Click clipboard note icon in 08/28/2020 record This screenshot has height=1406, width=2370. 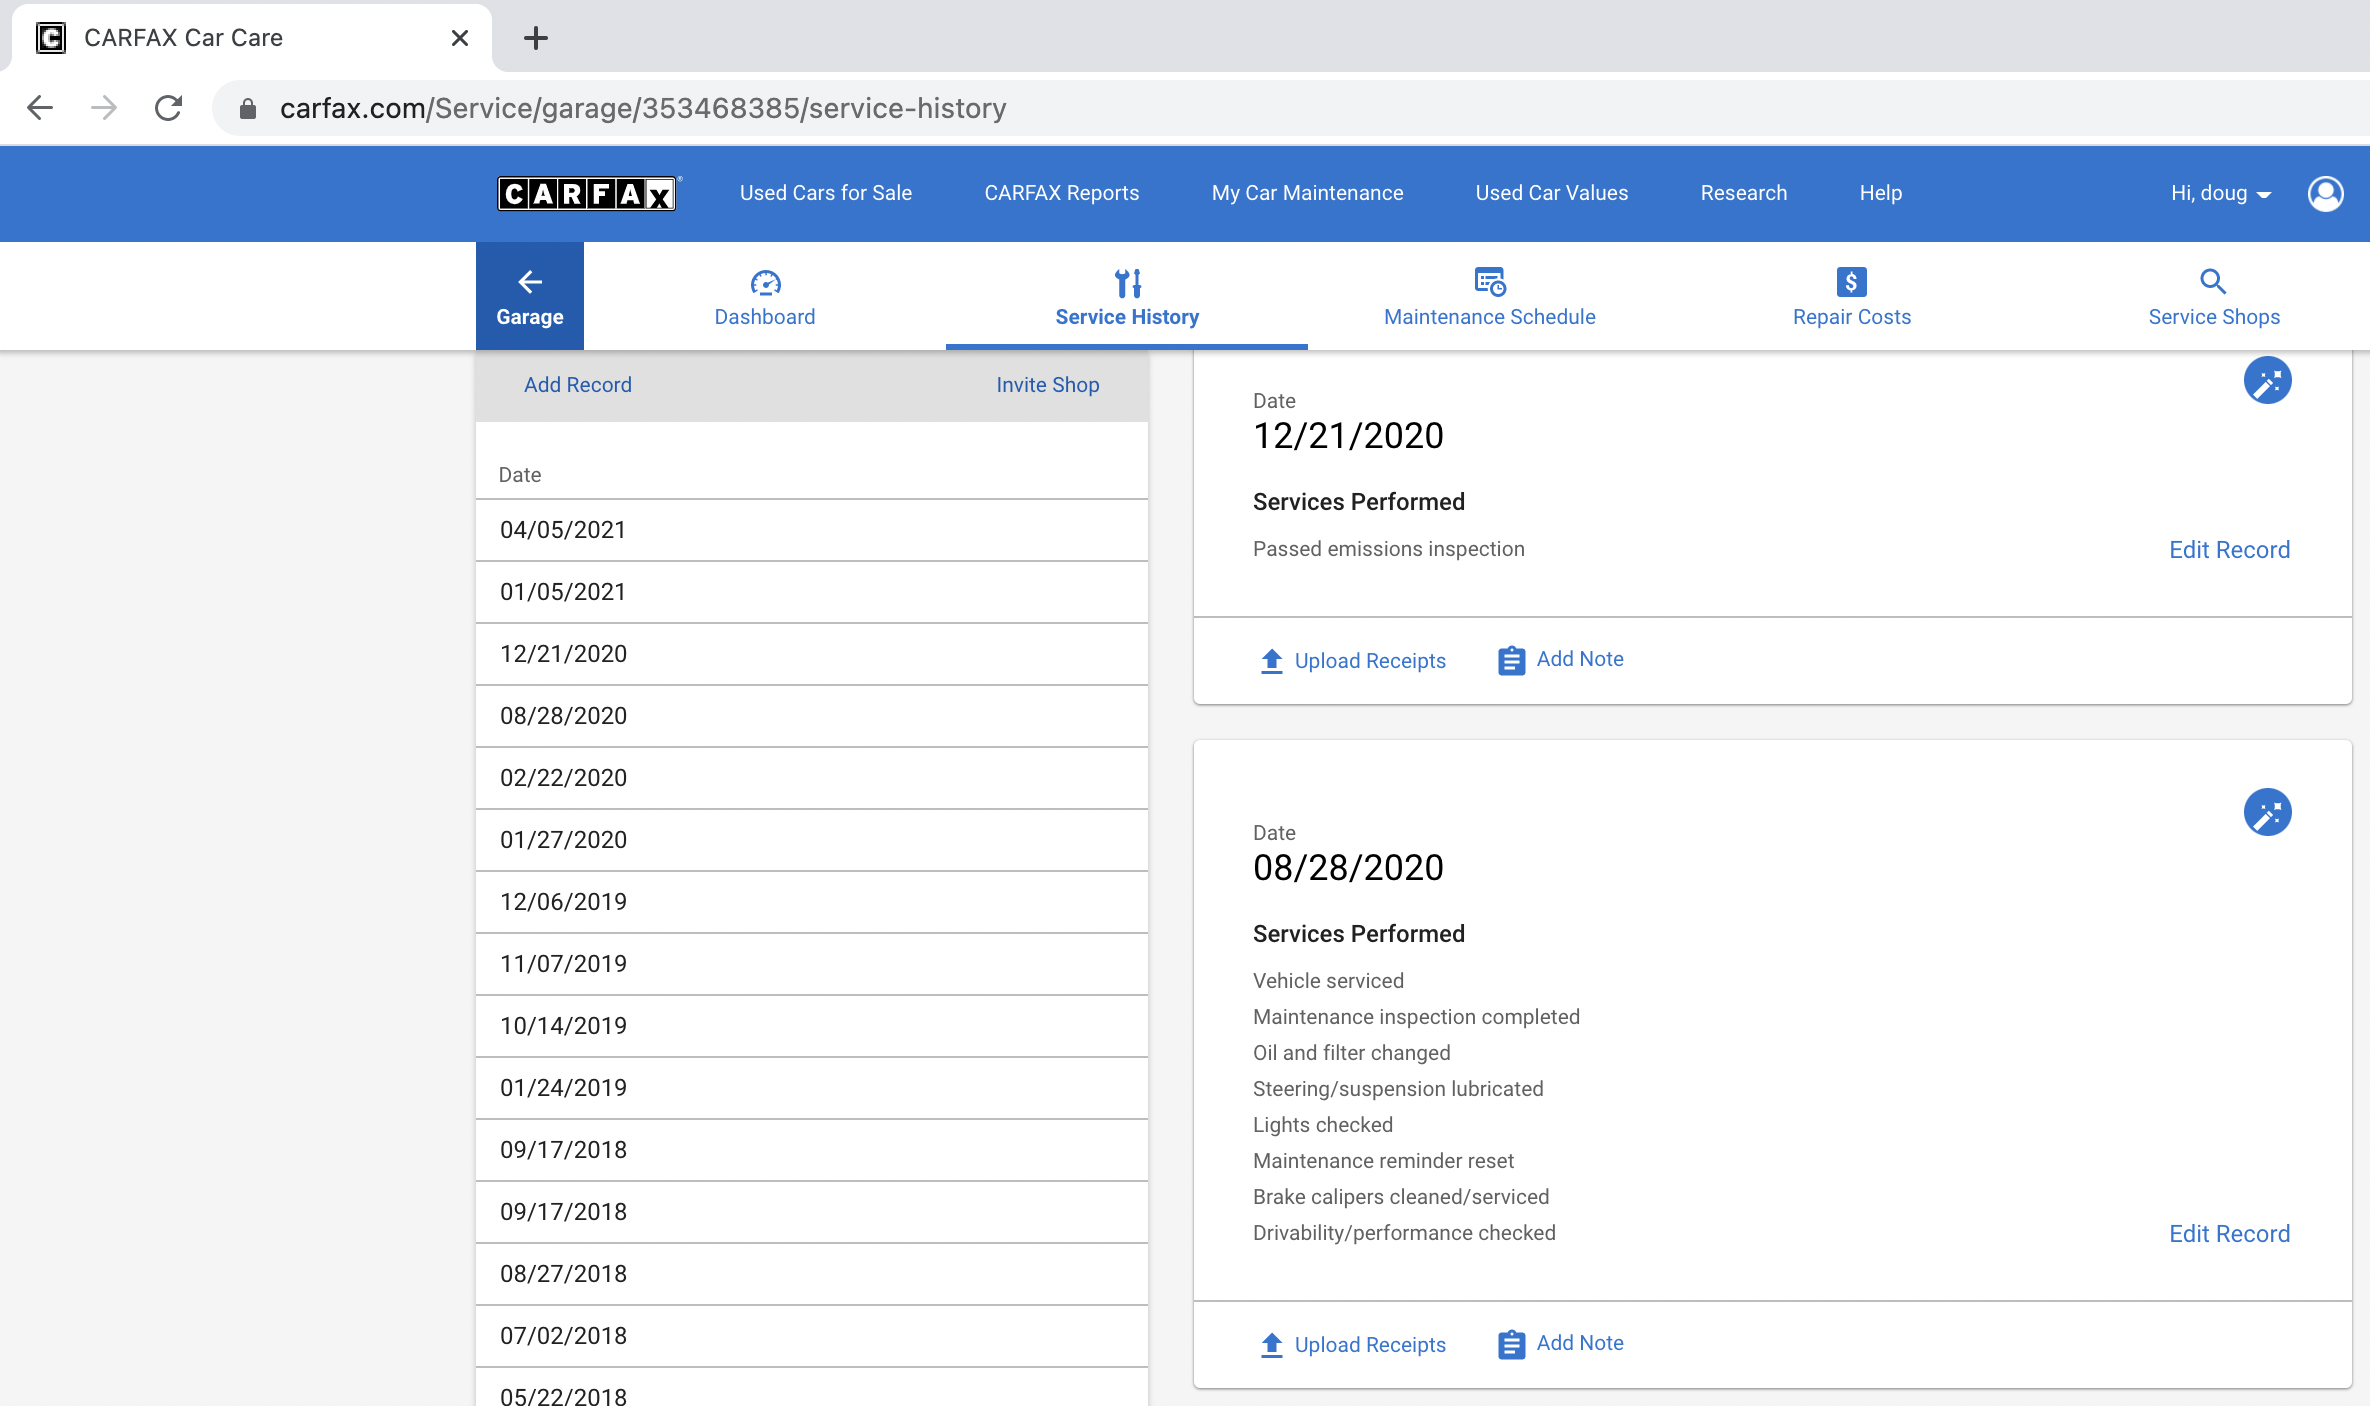tap(1511, 1345)
